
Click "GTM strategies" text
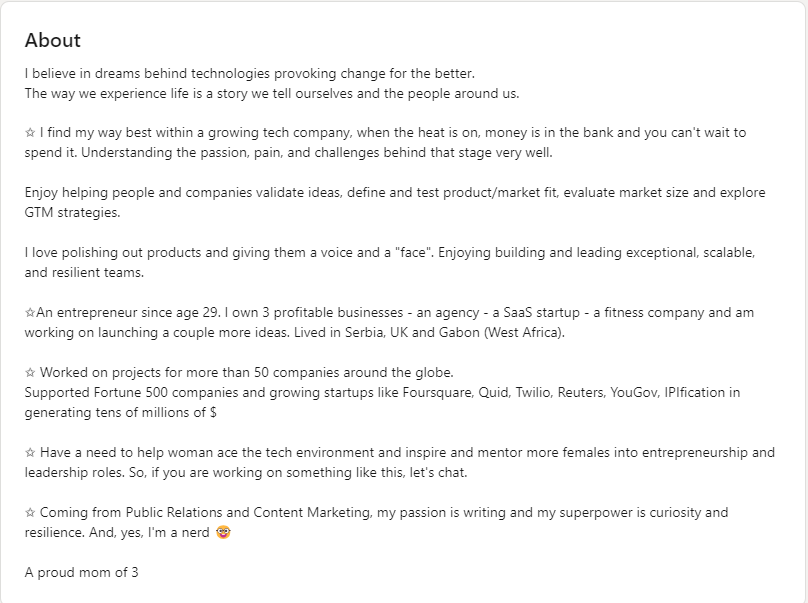[x=72, y=213]
